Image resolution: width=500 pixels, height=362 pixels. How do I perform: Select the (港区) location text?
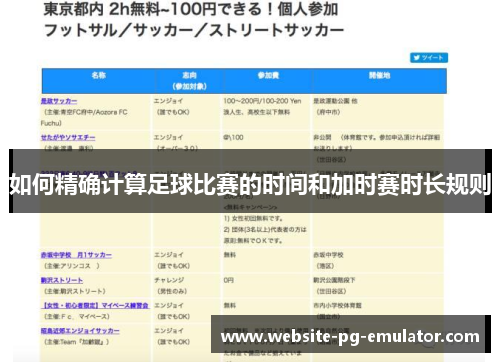point(325,266)
